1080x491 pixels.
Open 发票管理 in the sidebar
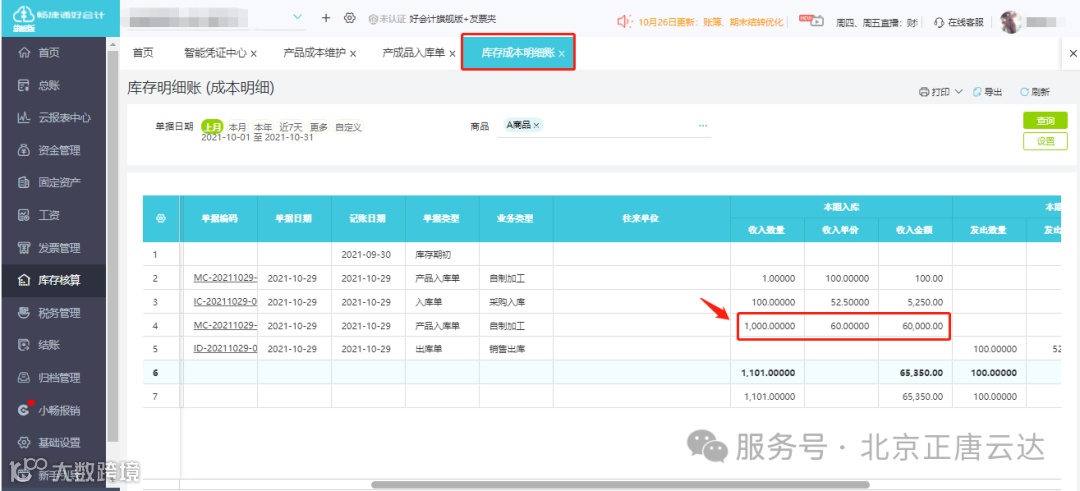click(59, 248)
